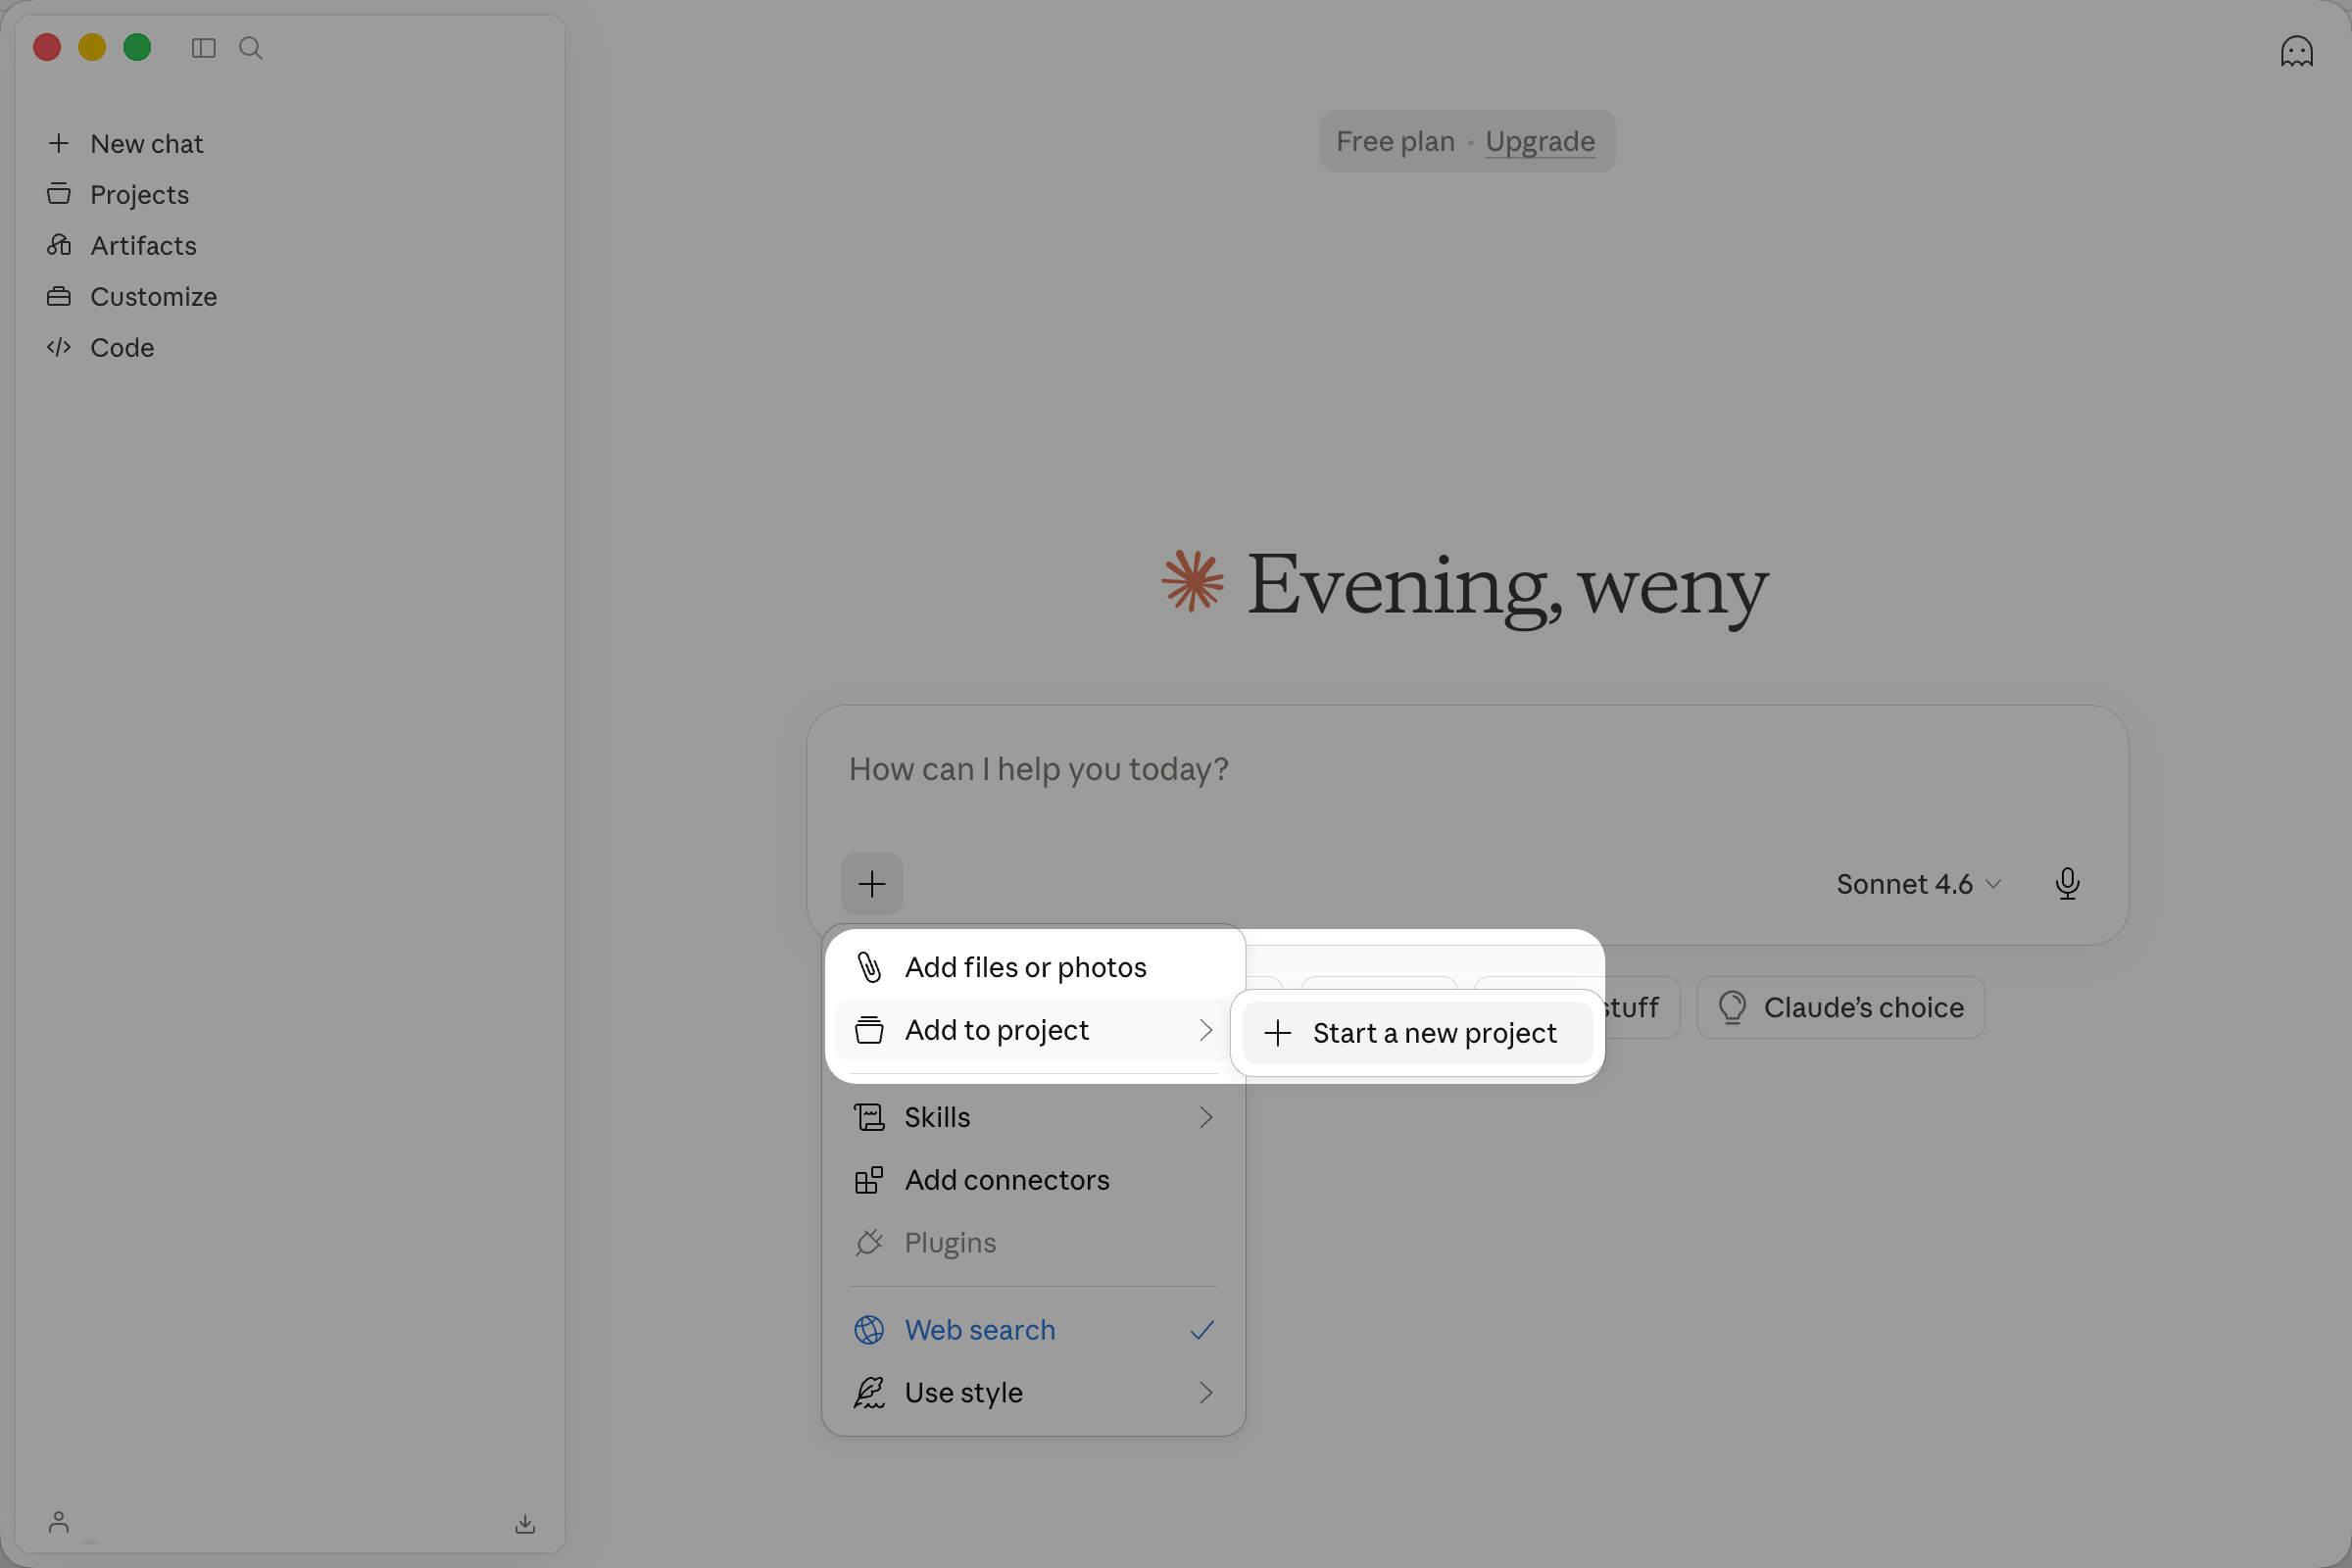Select Add connectors menu entry

pos(1033,1180)
